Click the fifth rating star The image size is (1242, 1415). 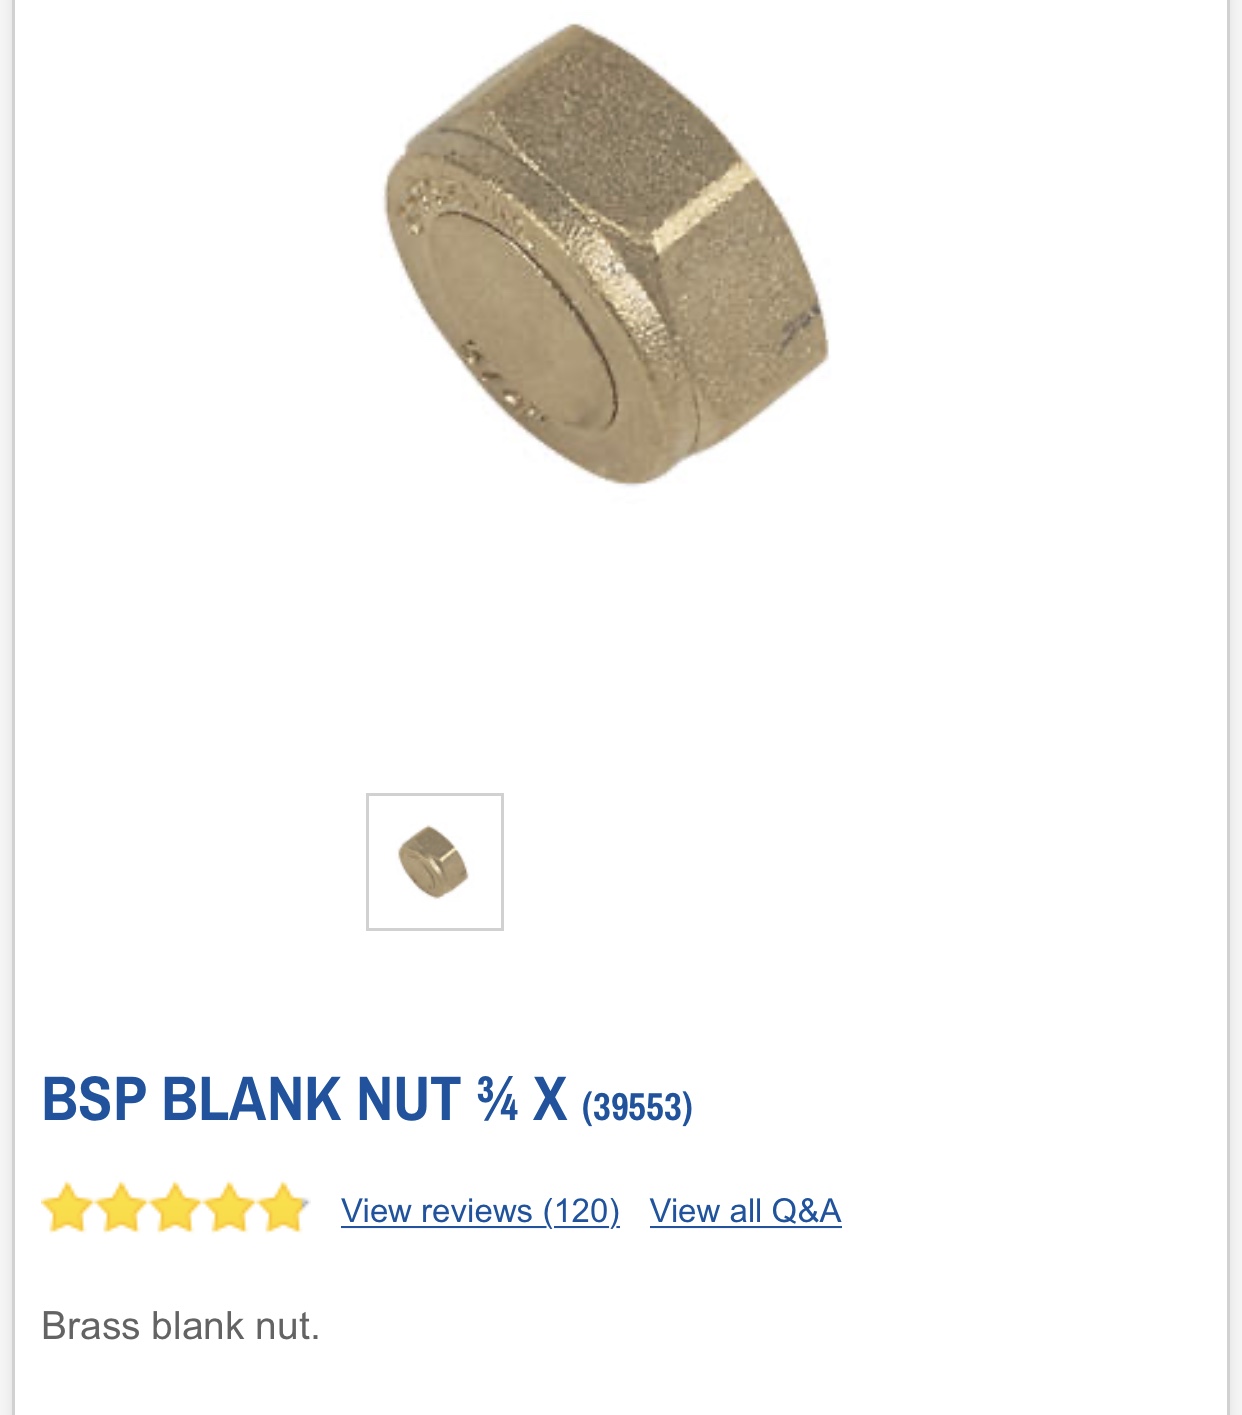click(284, 1208)
